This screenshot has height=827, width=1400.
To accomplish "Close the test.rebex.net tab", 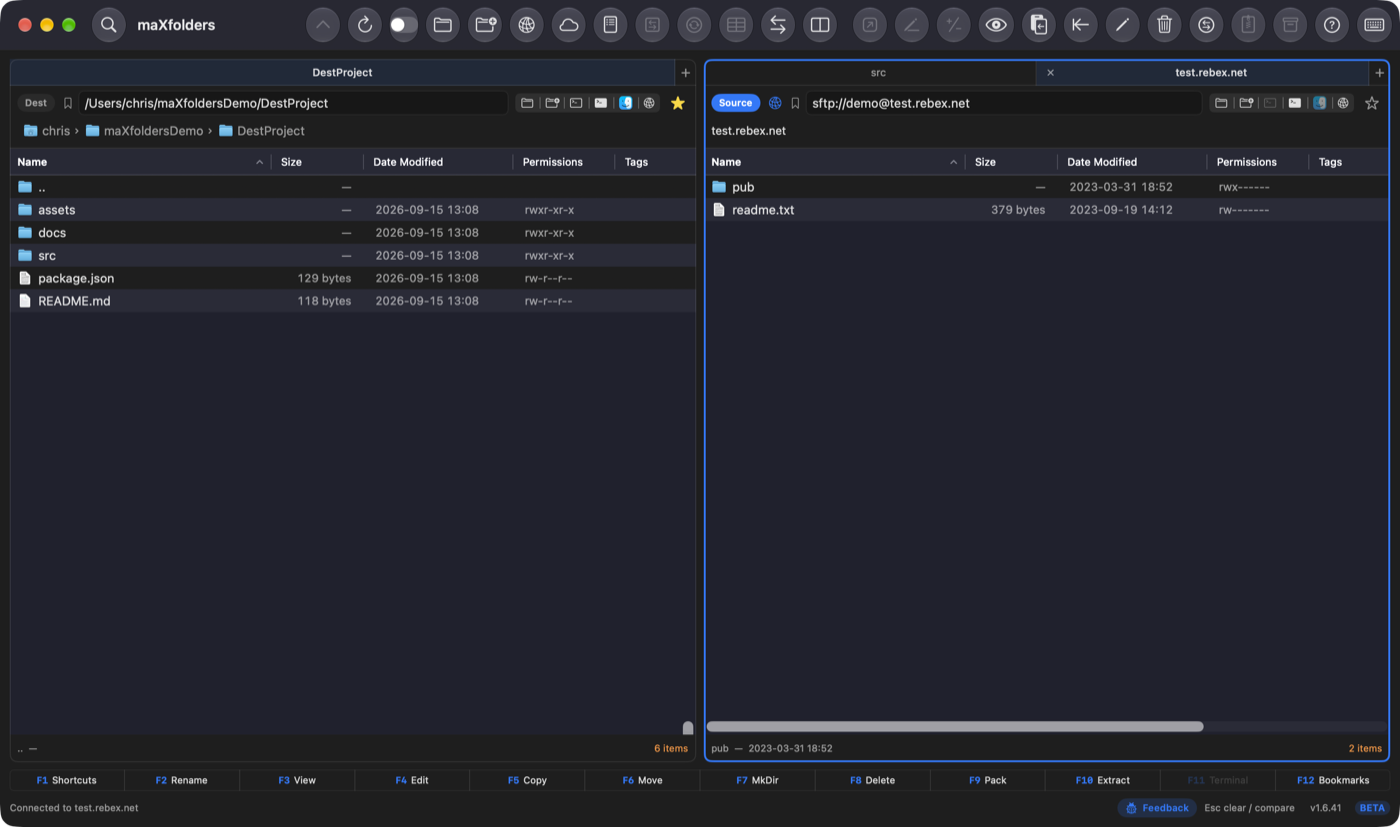I will [1050, 73].
